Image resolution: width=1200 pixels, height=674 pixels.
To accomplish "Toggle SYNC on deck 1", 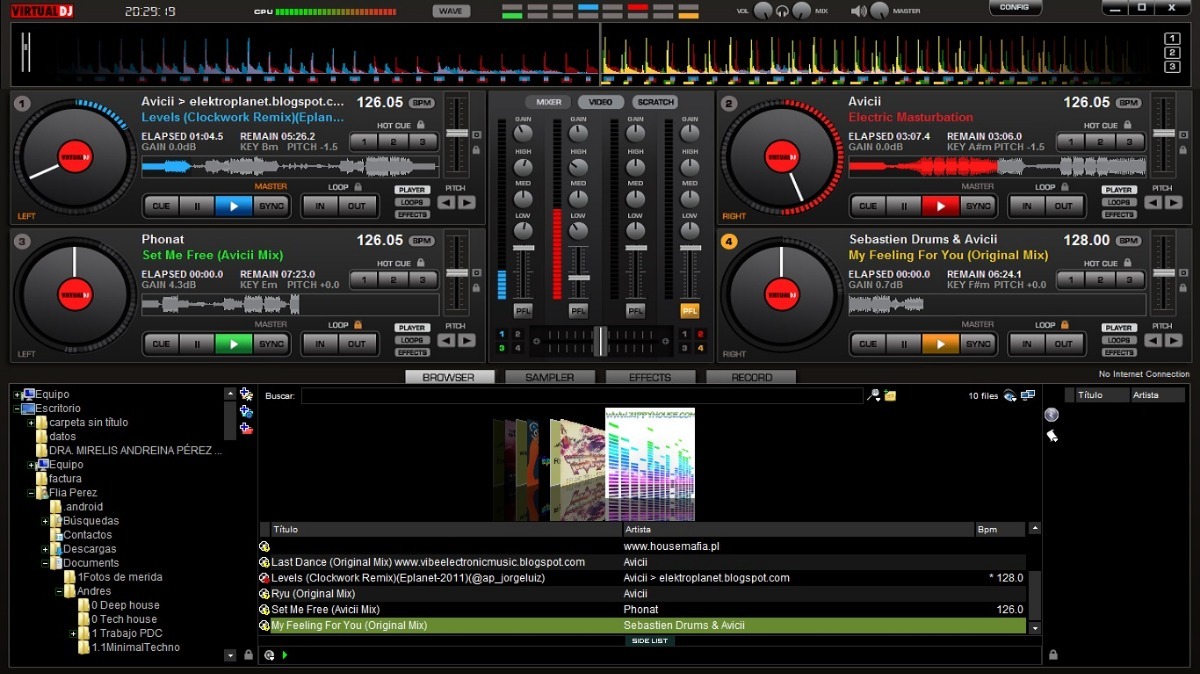I will (x=272, y=206).
